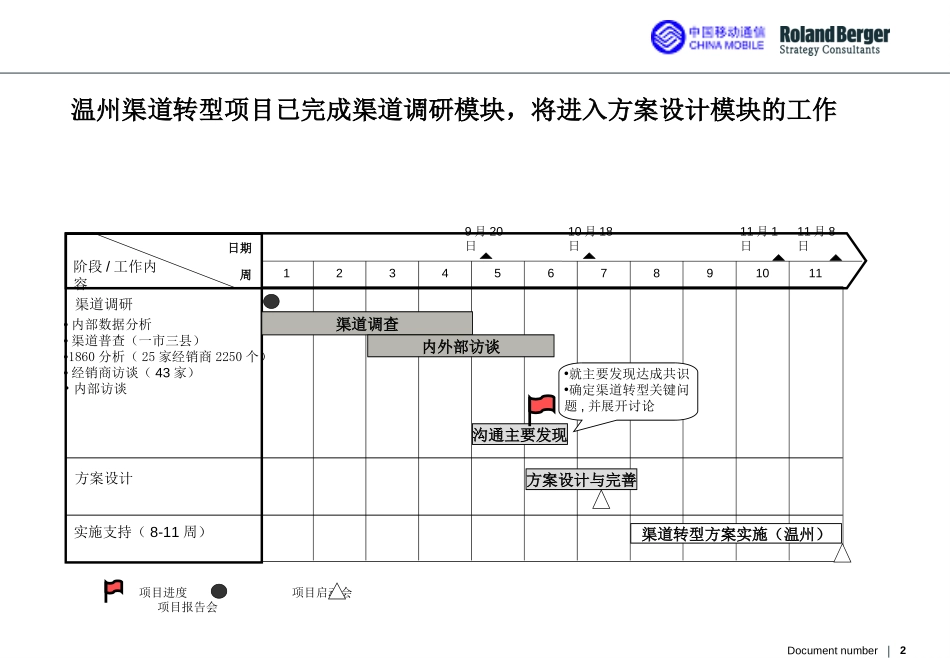Screen dimensions: 950x658
Task: Click the 内部数据分析 bullet item
Action: [x=111, y=324]
